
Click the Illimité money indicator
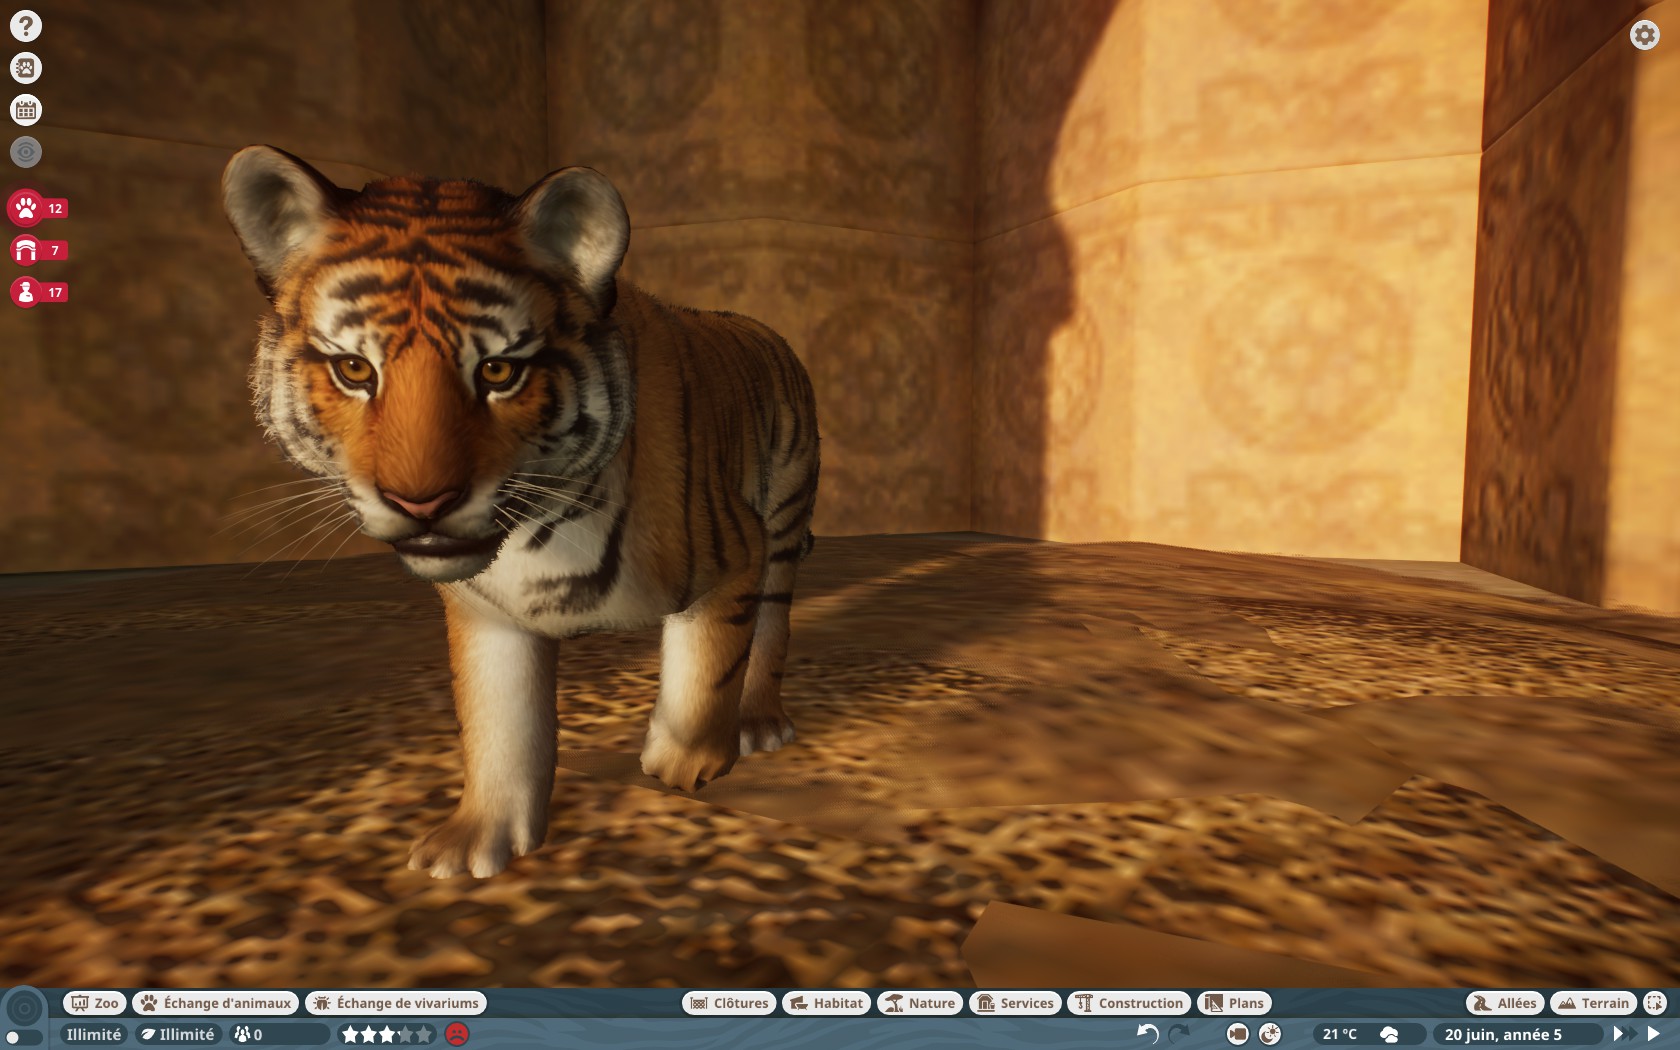tap(93, 1034)
